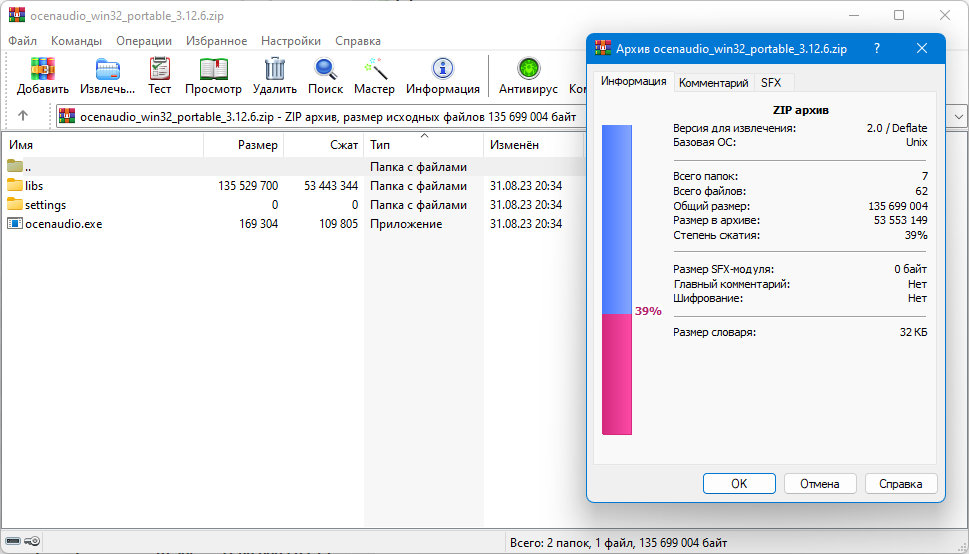Run the Тест archive test icon
The width and height of the screenshot is (969, 554).
(x=159, y=69)
